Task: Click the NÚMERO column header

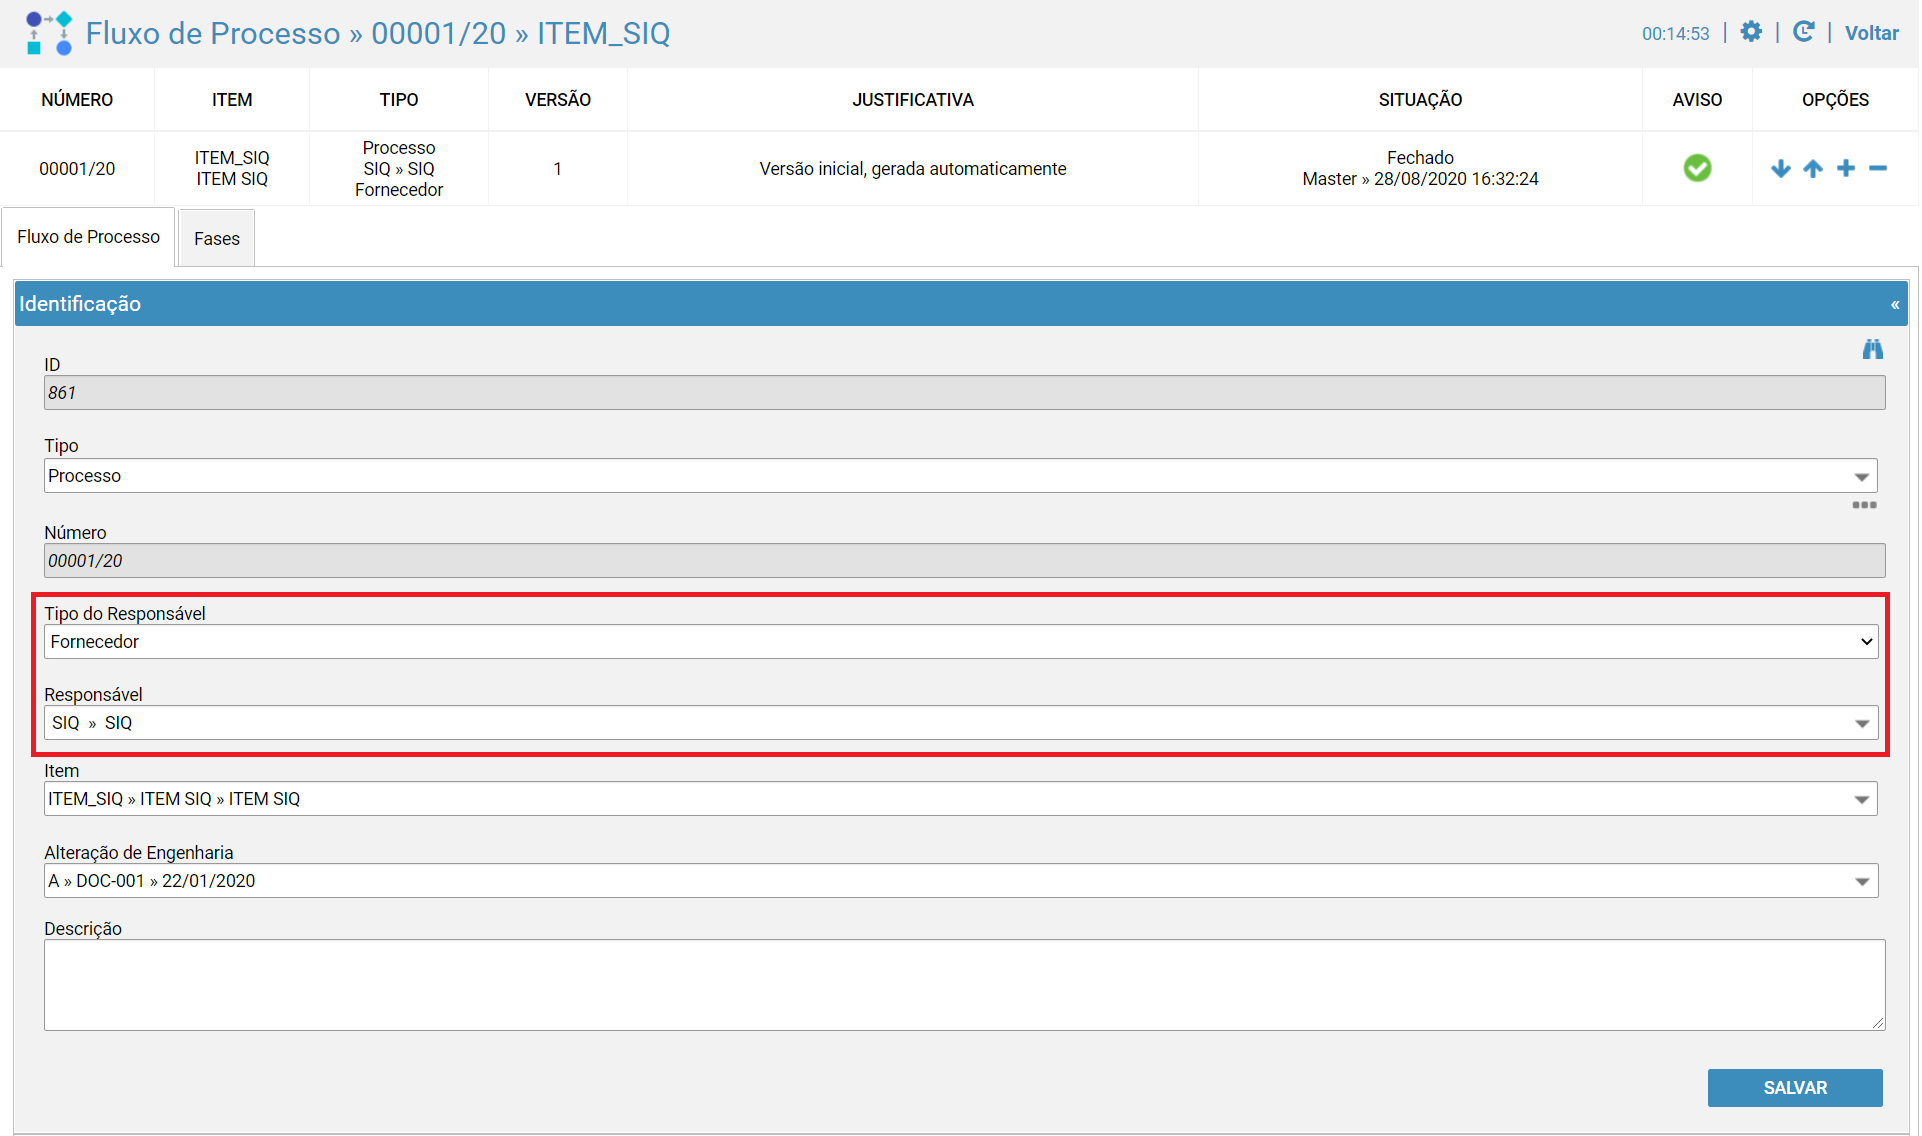Action: pyautogui.click(x=77, y=100)
